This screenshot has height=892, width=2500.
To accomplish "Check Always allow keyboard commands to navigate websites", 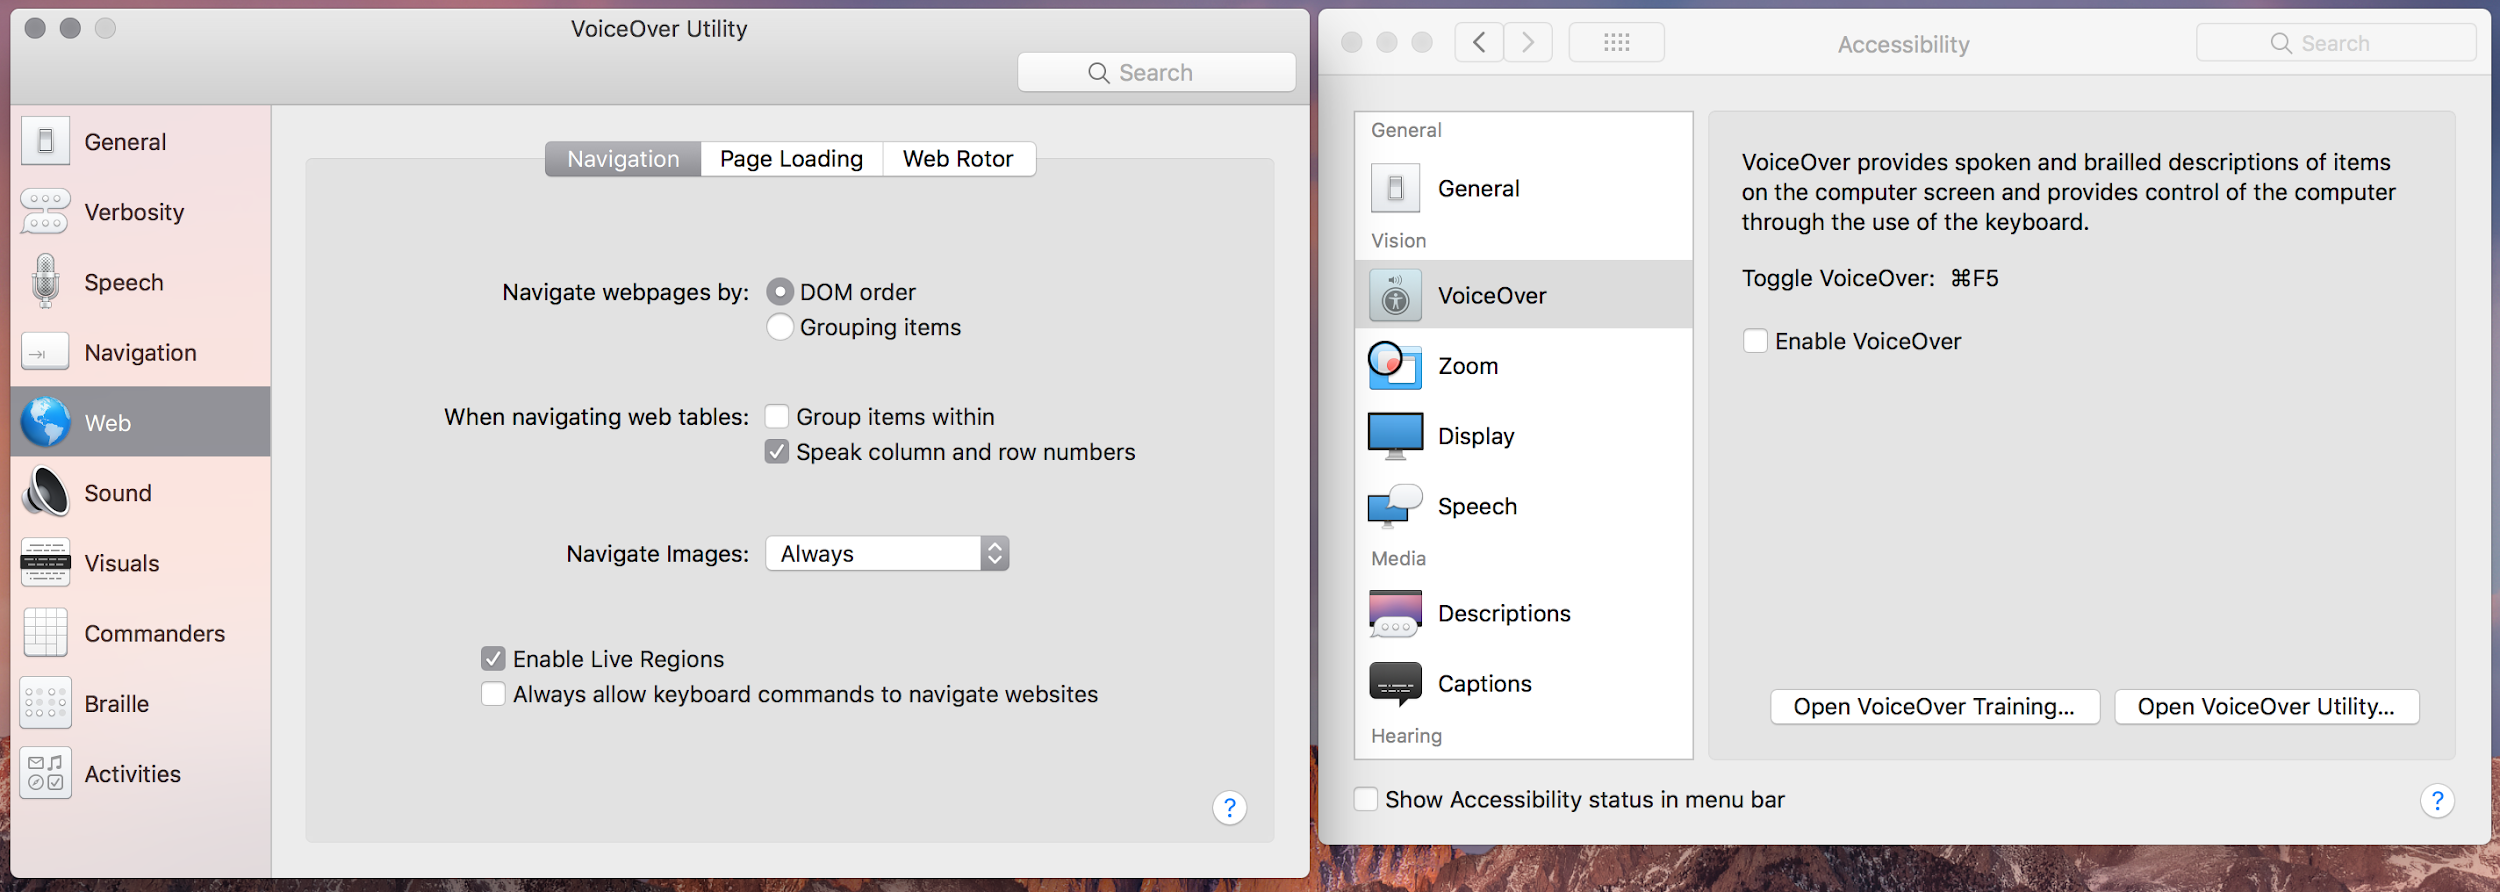I will coord(493,694).
